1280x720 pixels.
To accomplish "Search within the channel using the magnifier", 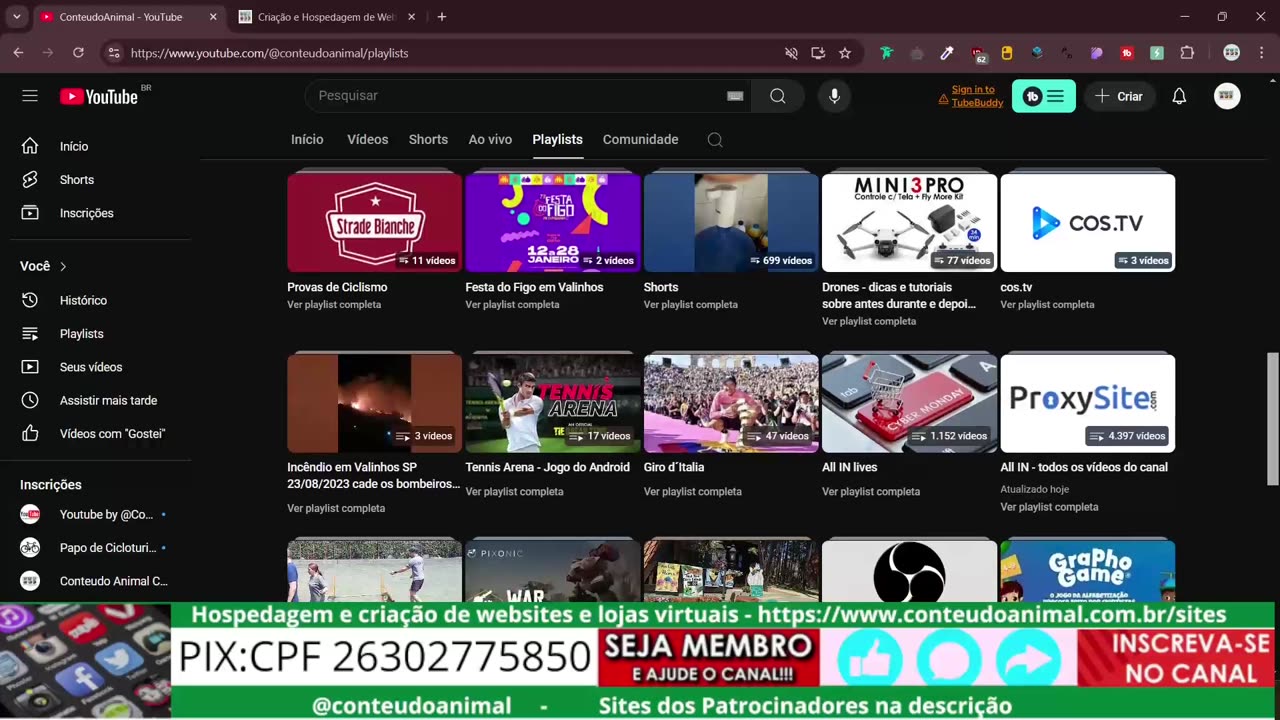I will coord(715,140).
